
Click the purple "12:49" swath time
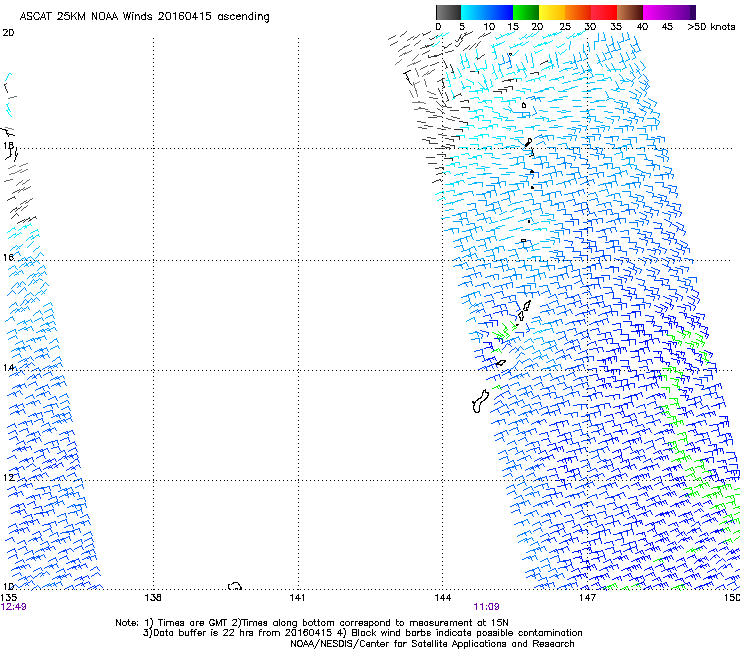14,607
